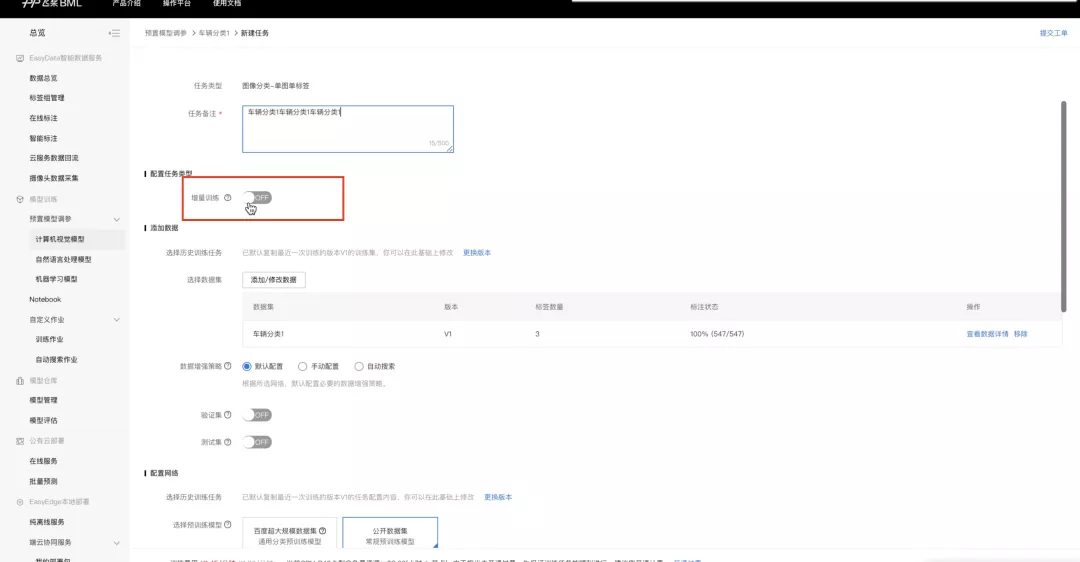Open 训练作业 in the sidebar
This screenshot has height=562, width=1080.
point(50,340)
